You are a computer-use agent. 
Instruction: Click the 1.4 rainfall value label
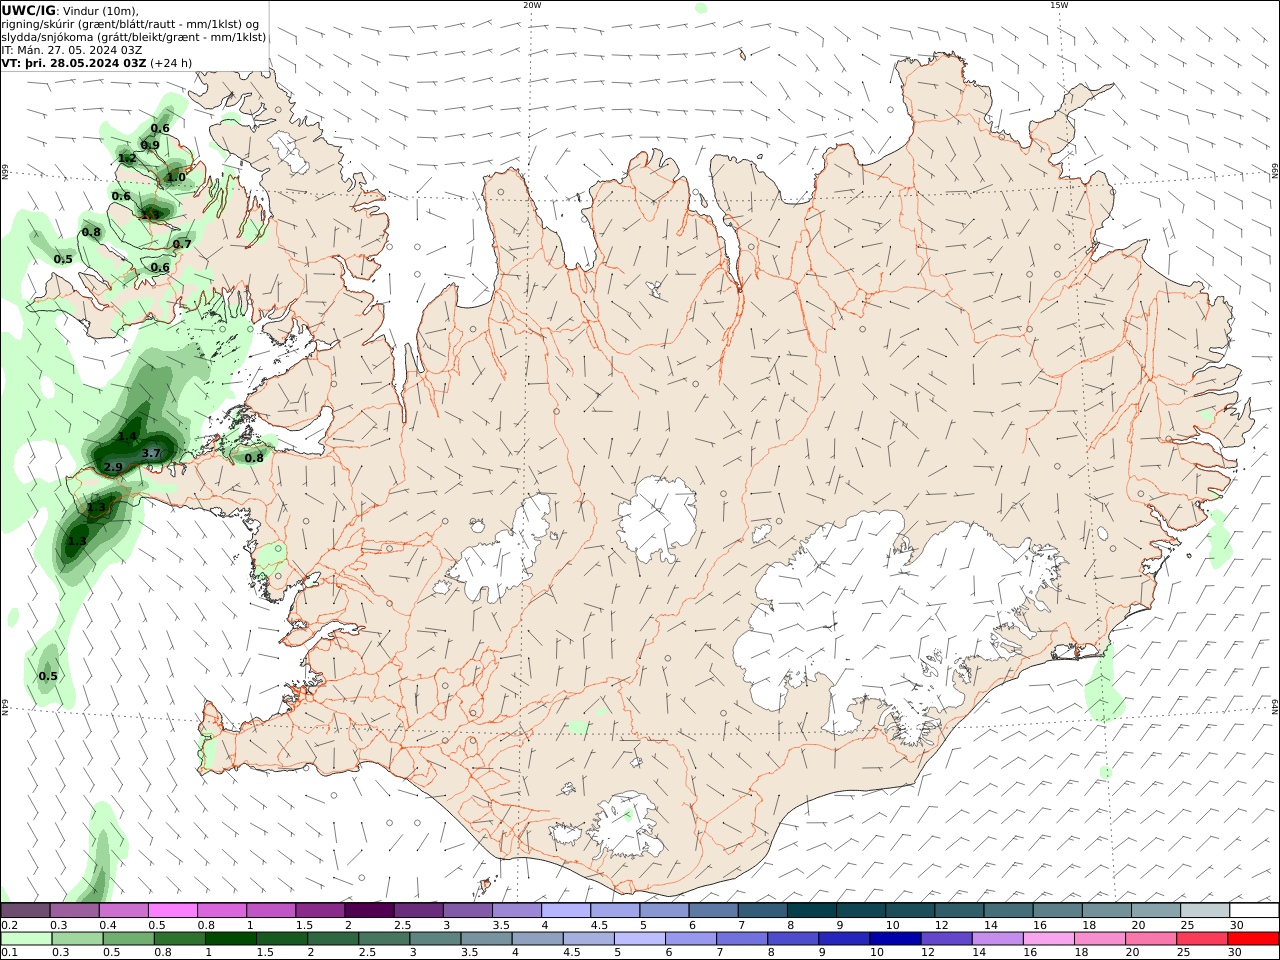pos(127,436)
